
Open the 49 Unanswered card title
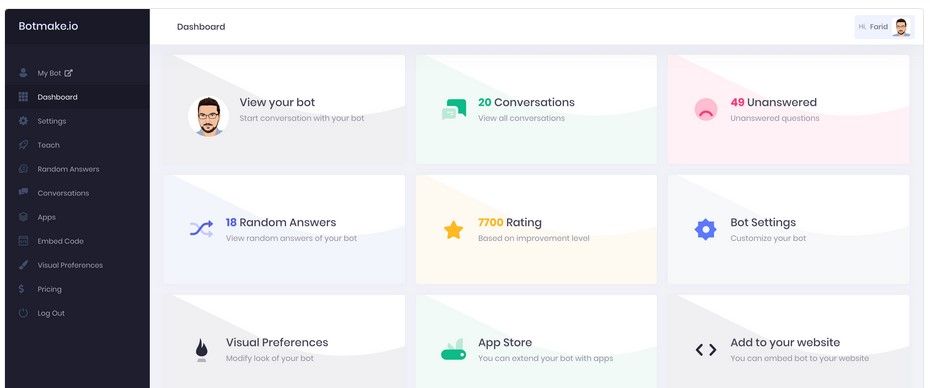pos(773,102)
